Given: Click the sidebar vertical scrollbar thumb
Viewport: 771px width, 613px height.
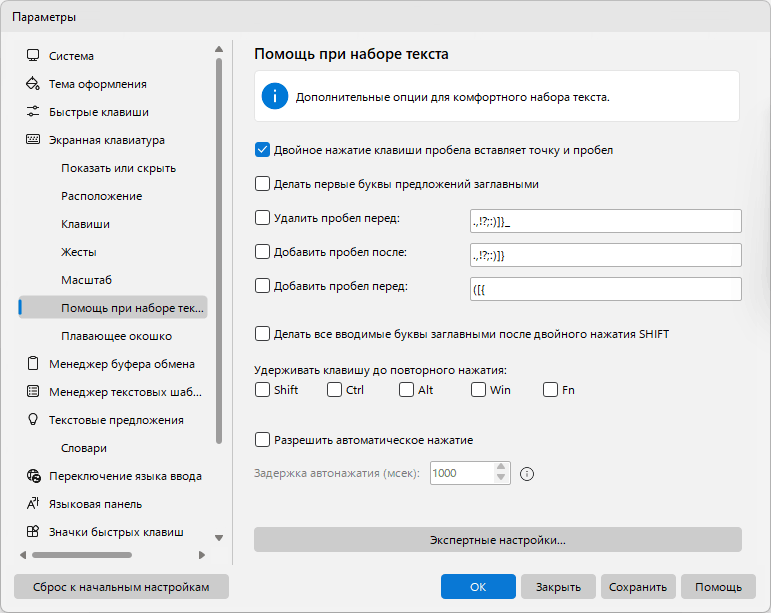Looking at the screenshot, I should [219, 251].
